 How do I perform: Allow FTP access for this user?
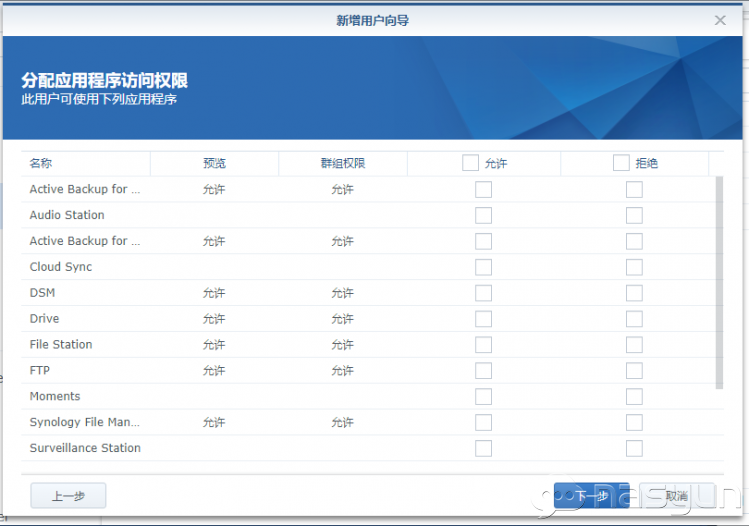pos(483,370)
